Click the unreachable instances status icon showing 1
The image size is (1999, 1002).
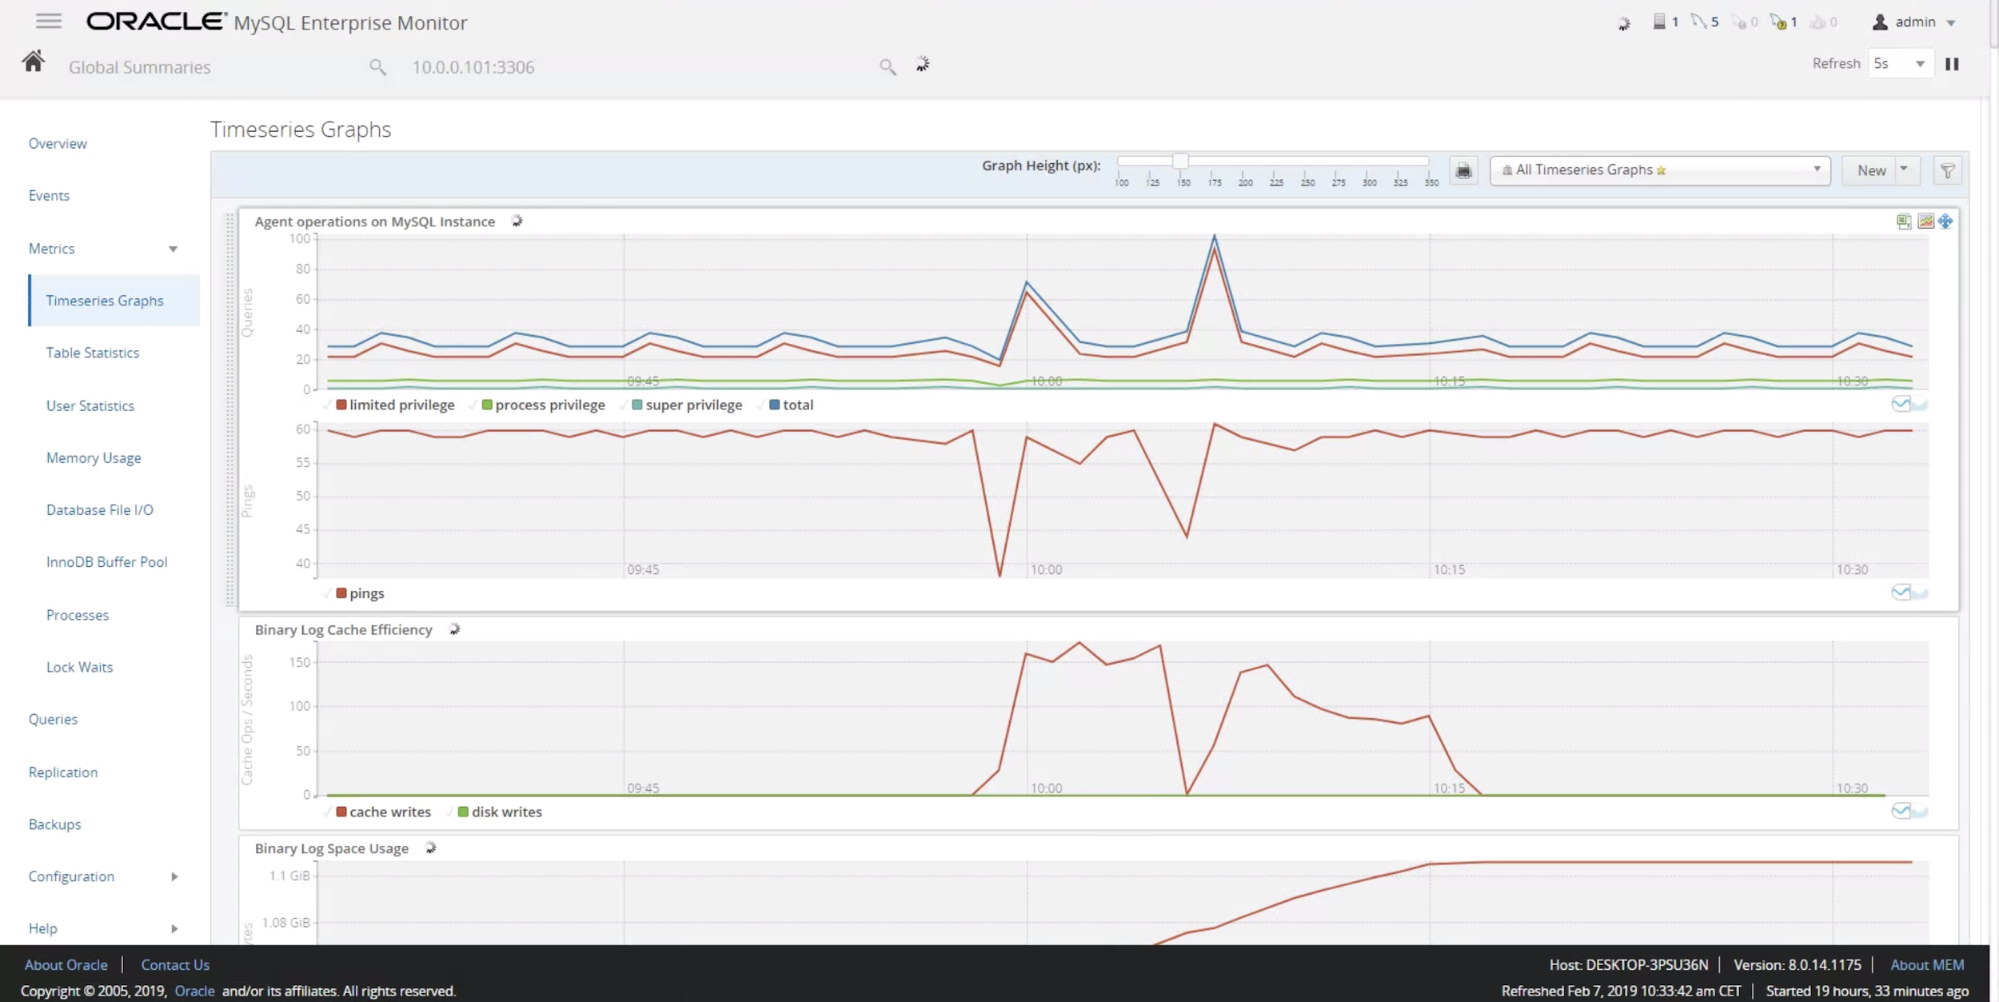(x=1778, y=21)
